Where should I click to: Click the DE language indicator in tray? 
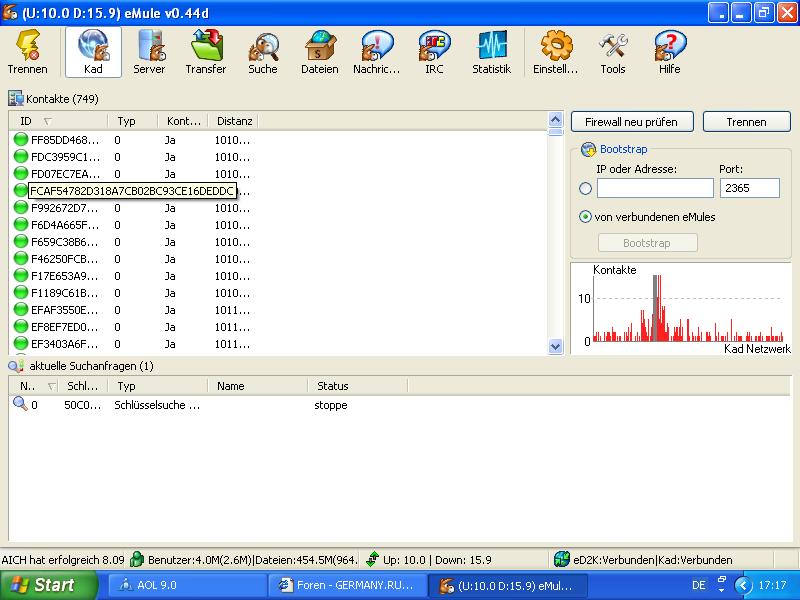click(x=699, y=585)
